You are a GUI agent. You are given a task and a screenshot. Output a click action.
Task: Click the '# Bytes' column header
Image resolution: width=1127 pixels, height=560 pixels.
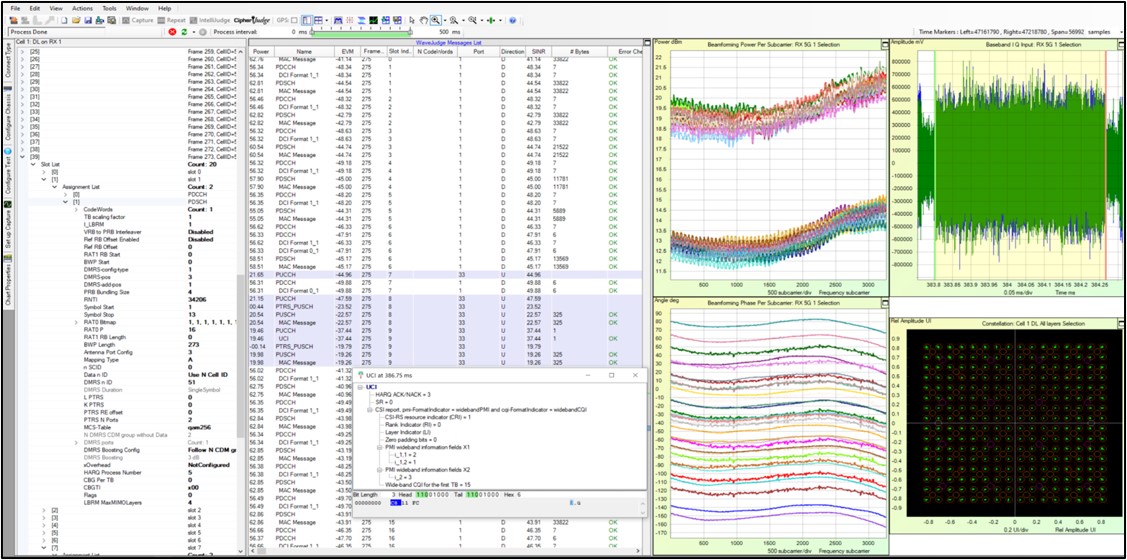point(579,52)
